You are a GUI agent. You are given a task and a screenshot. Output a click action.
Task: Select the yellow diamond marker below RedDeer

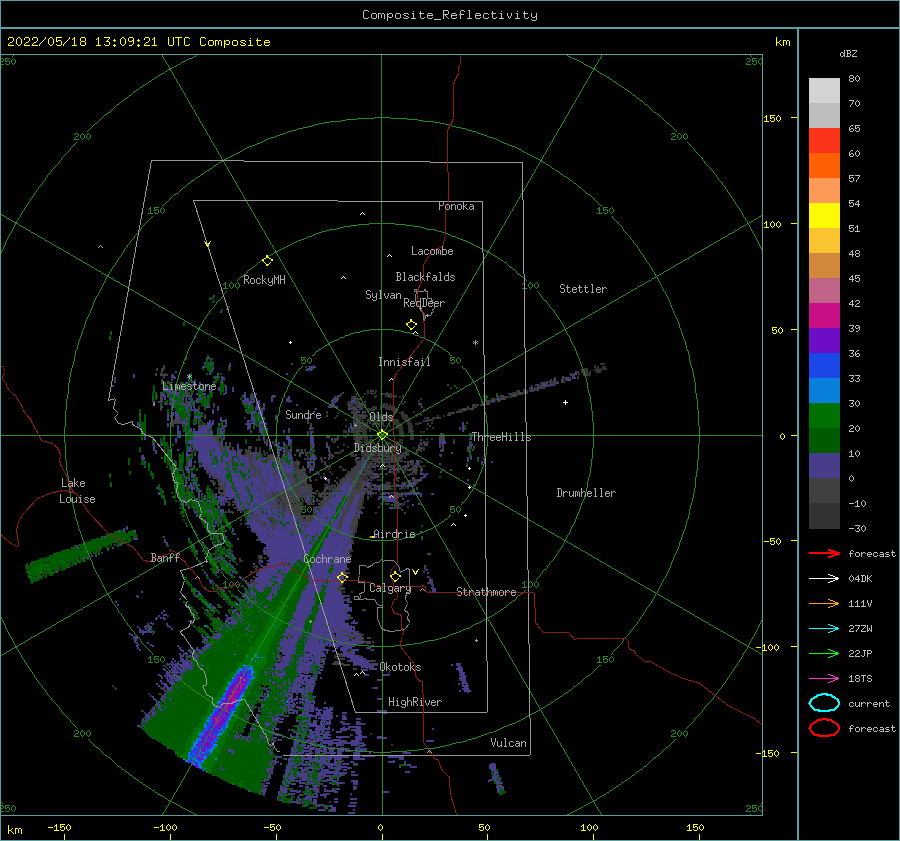411,325
